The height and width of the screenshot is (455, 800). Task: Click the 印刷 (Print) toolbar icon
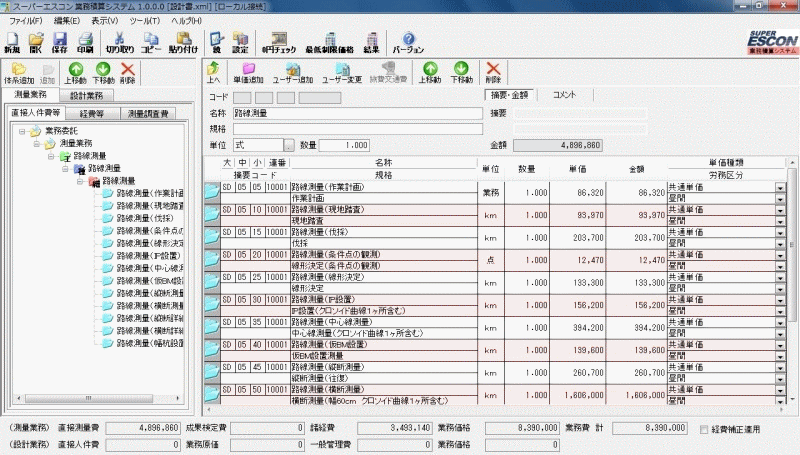click(x=86, y=42)
